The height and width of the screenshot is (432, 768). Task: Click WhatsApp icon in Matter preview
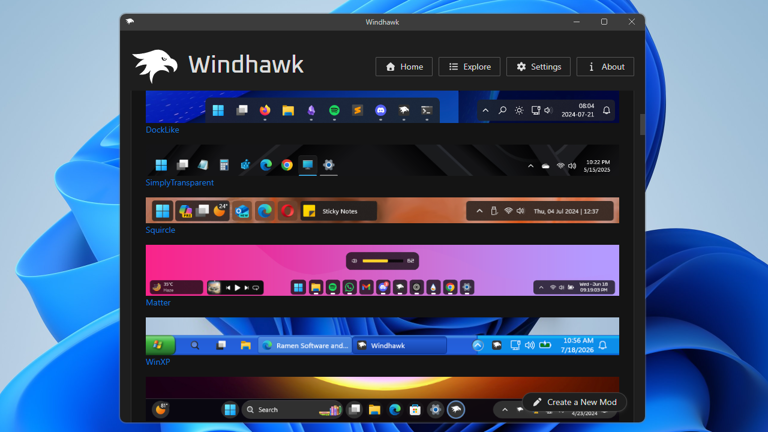tap(349, 288)
